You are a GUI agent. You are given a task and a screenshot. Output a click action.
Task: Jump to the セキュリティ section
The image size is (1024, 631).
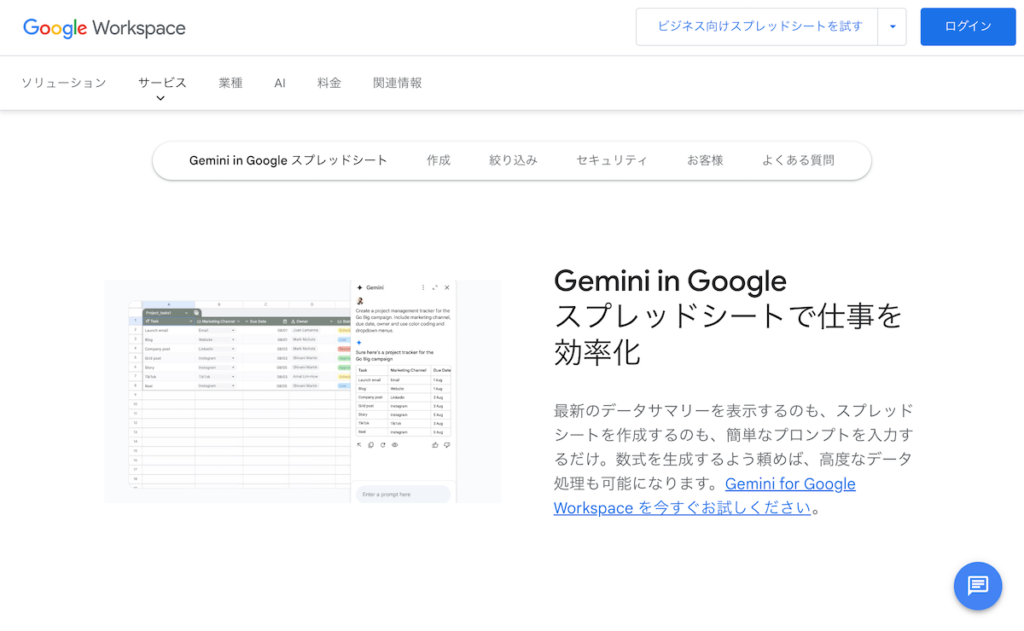[x=612, y=161]
